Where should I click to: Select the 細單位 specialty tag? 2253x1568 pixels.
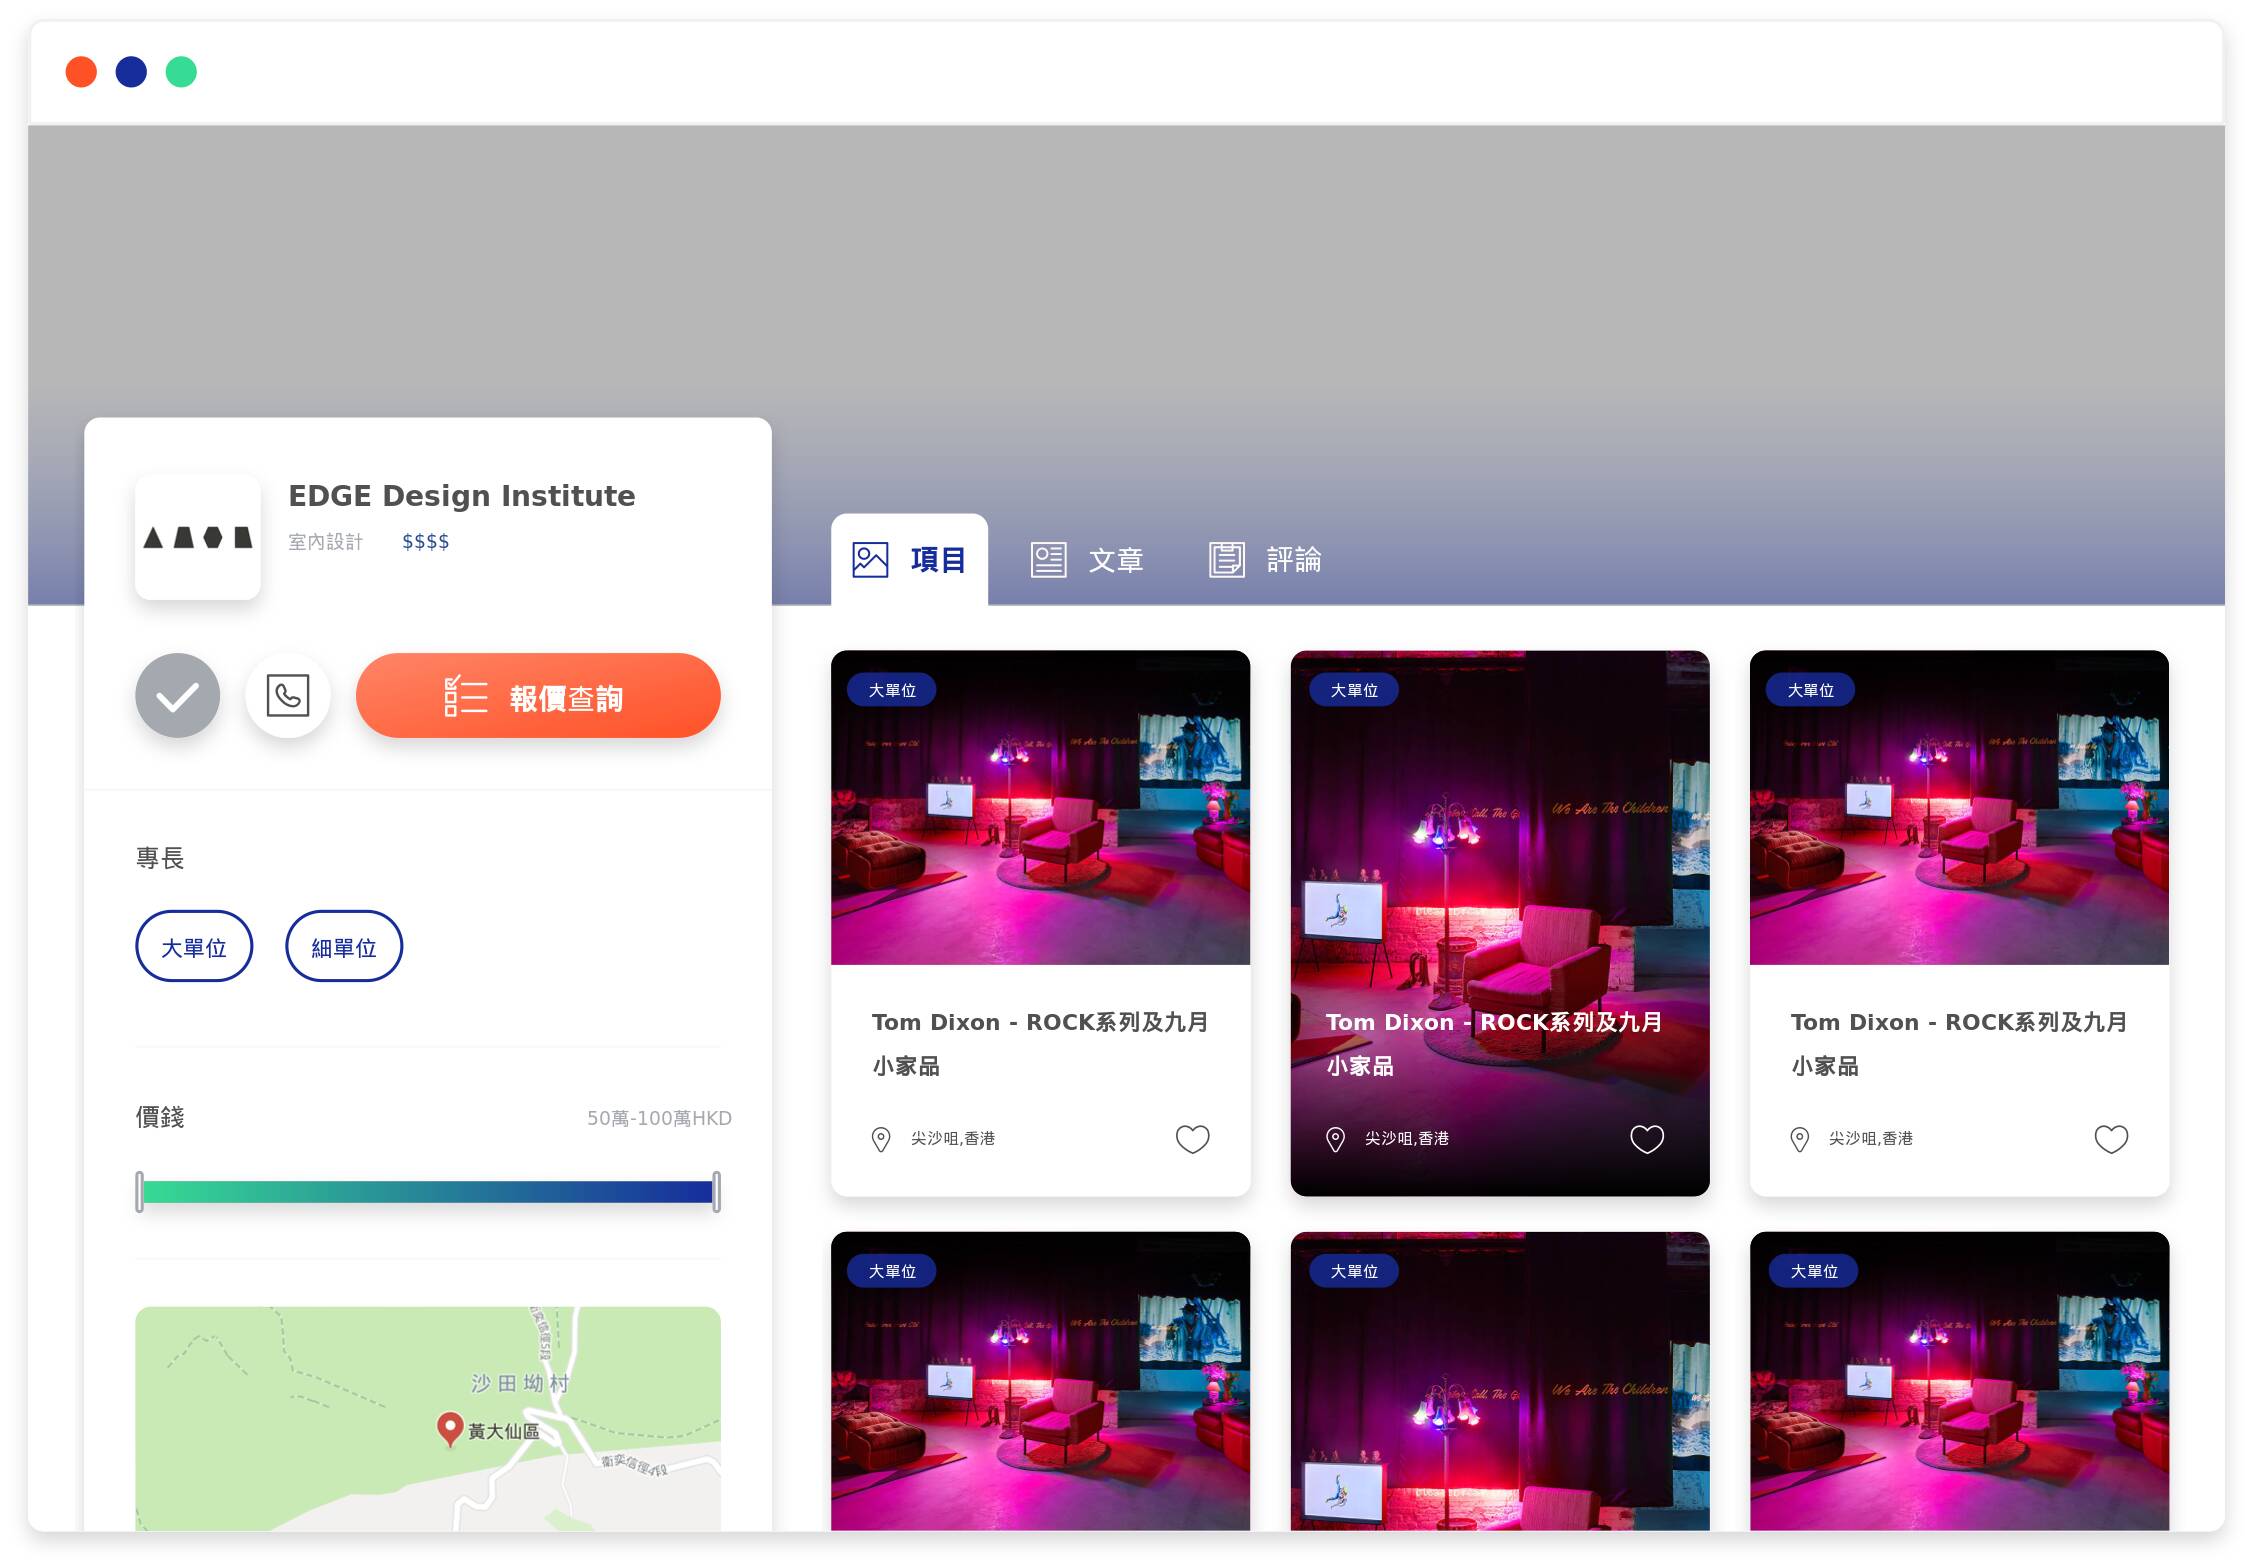[344, 946]
